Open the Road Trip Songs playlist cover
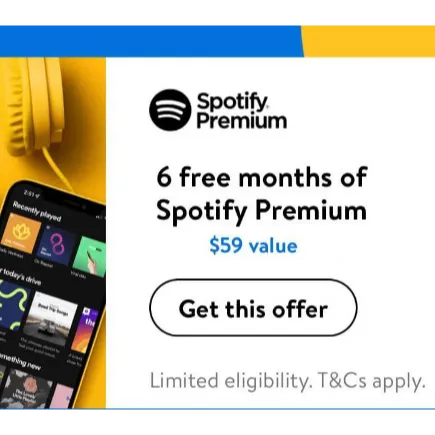This screenshot has height=435, width=435. point(52,317)
